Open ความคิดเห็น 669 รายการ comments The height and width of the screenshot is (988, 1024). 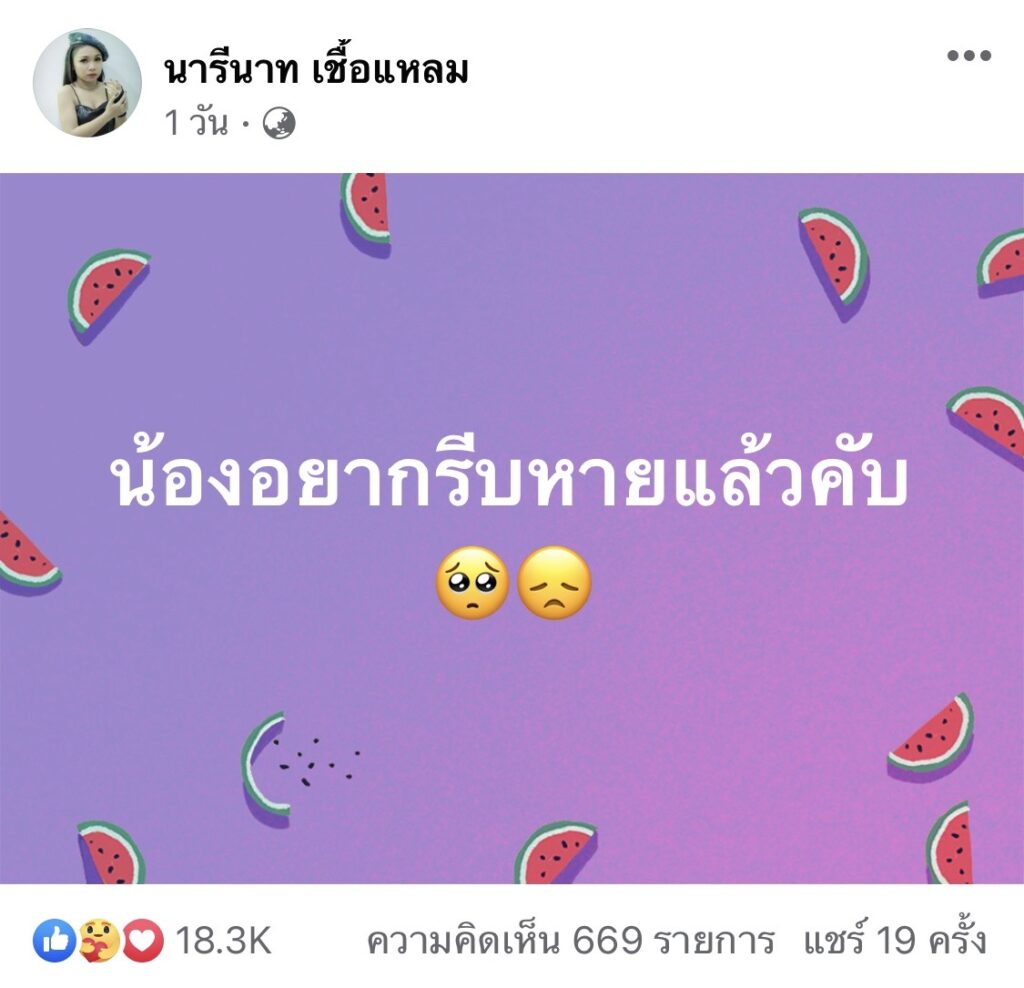tap(570, 941)
